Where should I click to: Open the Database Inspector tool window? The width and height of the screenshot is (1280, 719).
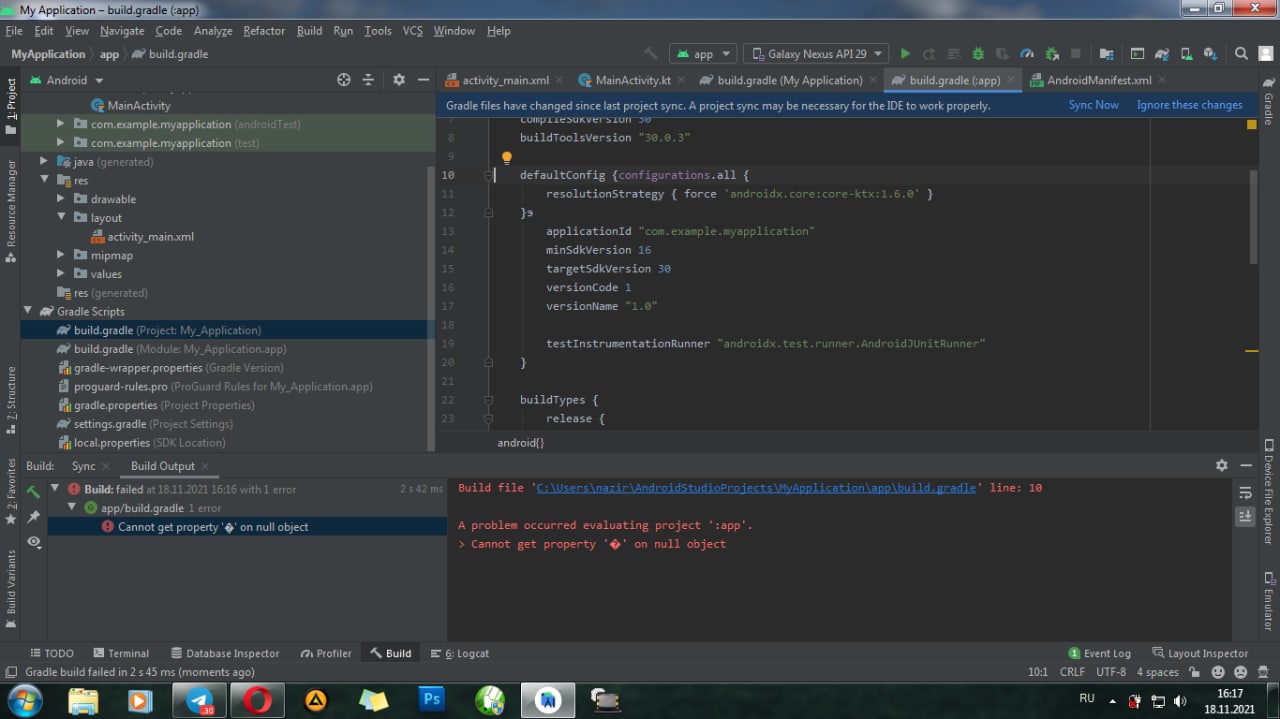tap(225, 653)
